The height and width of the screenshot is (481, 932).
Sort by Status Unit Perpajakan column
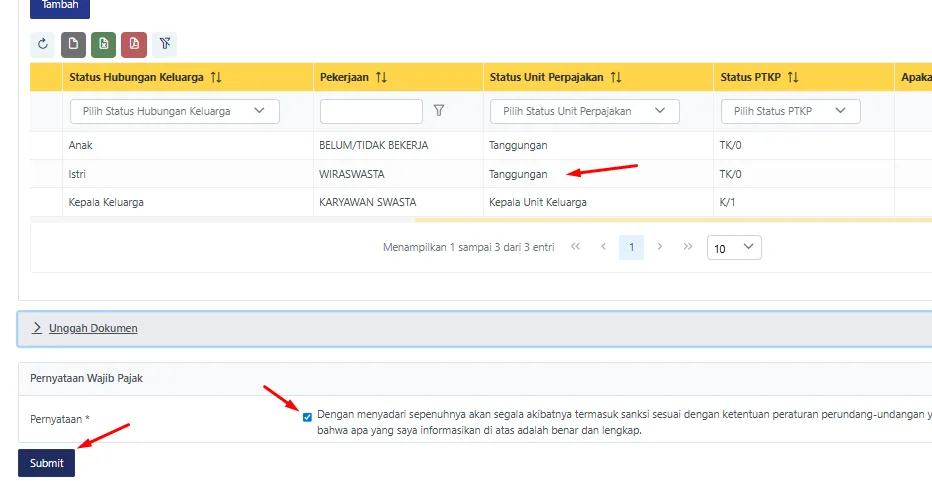point(616,77)
